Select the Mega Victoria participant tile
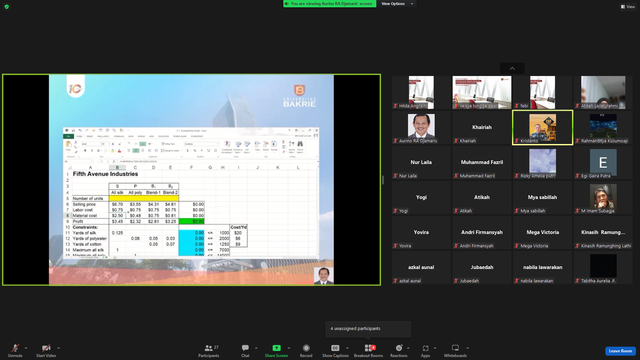640x360 pixels. (x=542, y=233)
